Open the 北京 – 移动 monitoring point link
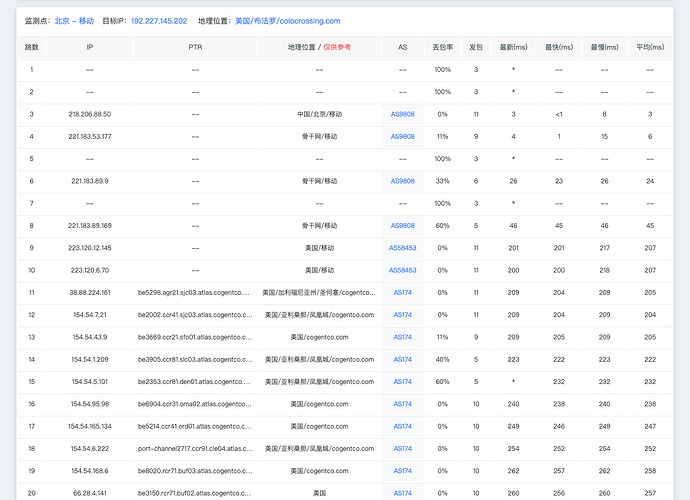 74,21
